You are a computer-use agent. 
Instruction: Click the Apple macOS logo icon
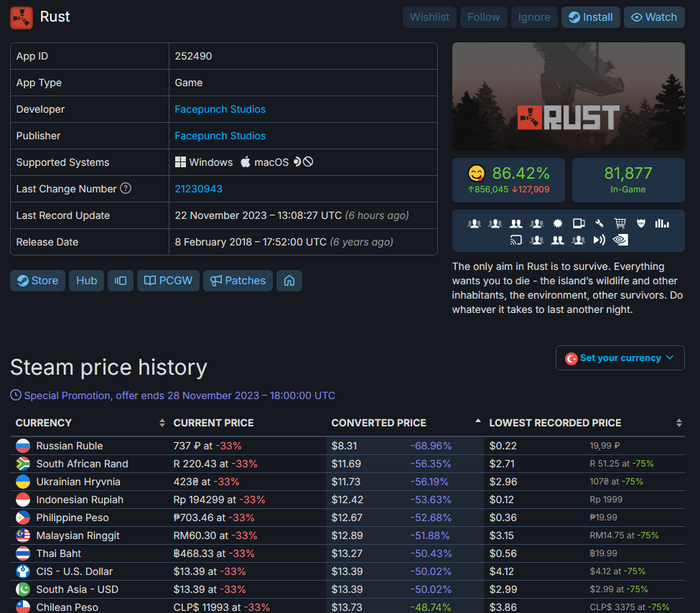click(x=246, y=162)
